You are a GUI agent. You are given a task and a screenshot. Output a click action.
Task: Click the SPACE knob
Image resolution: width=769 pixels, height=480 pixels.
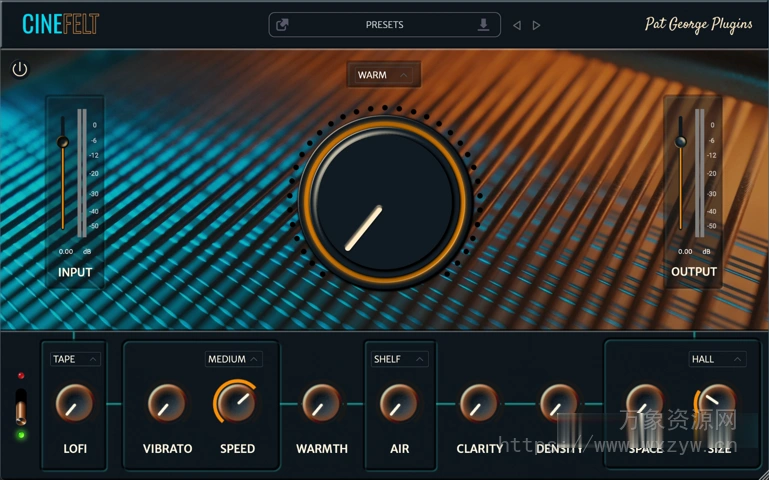(x=645, y=404)
